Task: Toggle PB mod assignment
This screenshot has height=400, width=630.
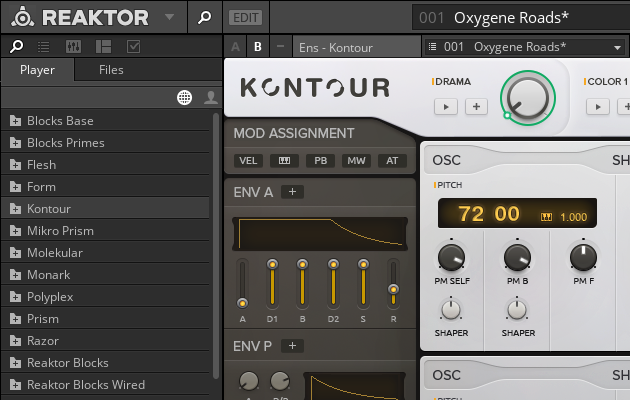Action: [320, 161]
